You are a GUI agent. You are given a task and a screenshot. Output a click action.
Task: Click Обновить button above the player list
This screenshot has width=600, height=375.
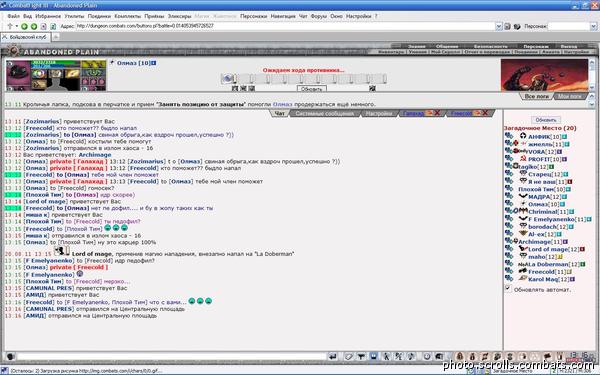pos(546,120)
